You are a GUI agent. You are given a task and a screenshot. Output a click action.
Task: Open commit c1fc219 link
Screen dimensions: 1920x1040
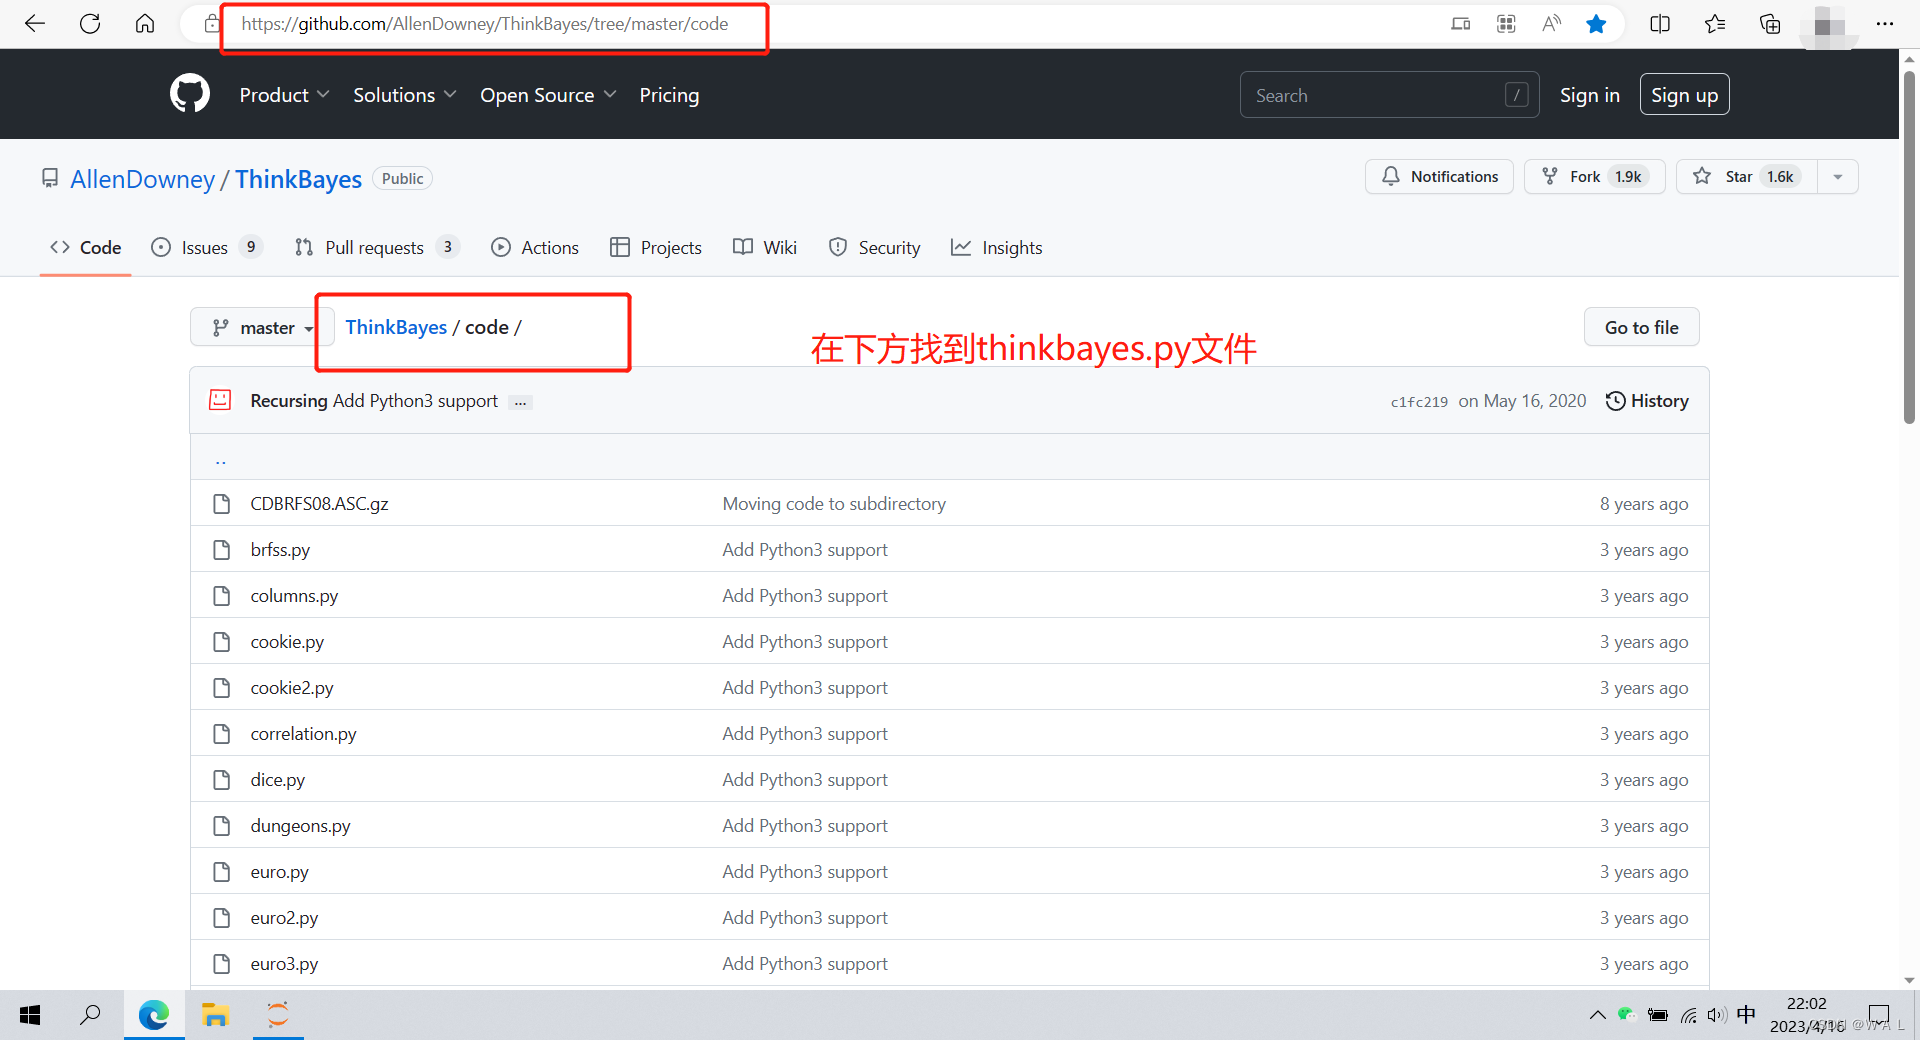tap(1419, 402)
